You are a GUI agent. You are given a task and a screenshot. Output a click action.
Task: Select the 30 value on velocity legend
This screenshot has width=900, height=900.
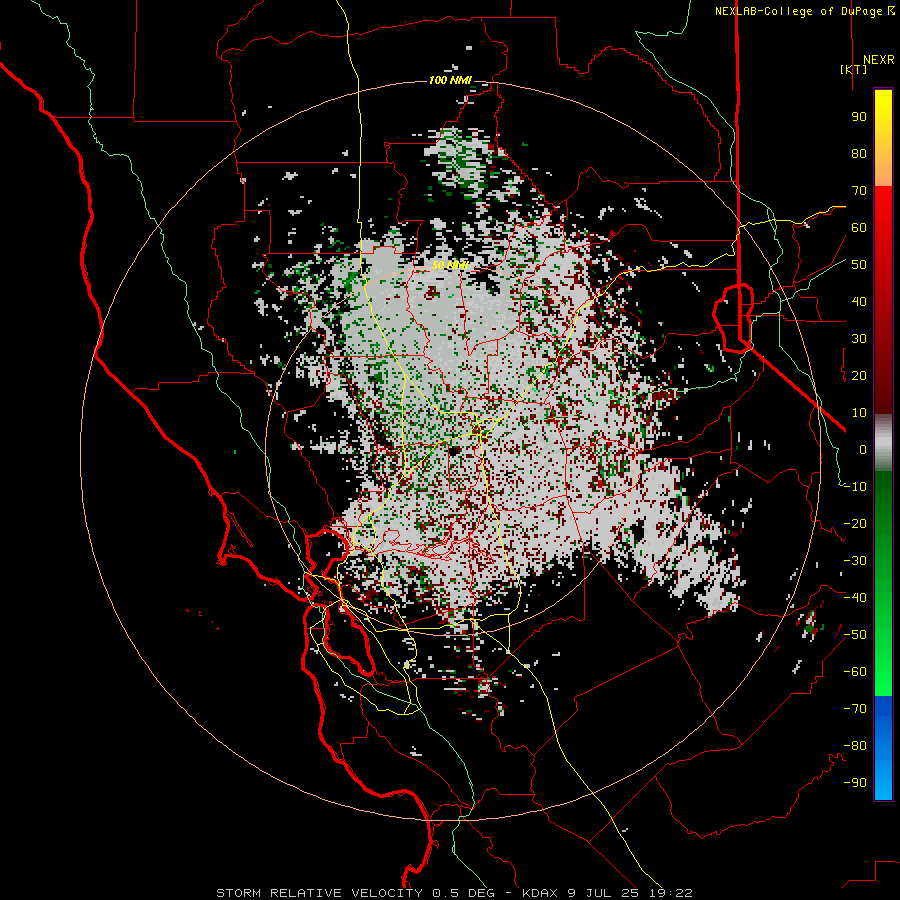coord(859,339)
